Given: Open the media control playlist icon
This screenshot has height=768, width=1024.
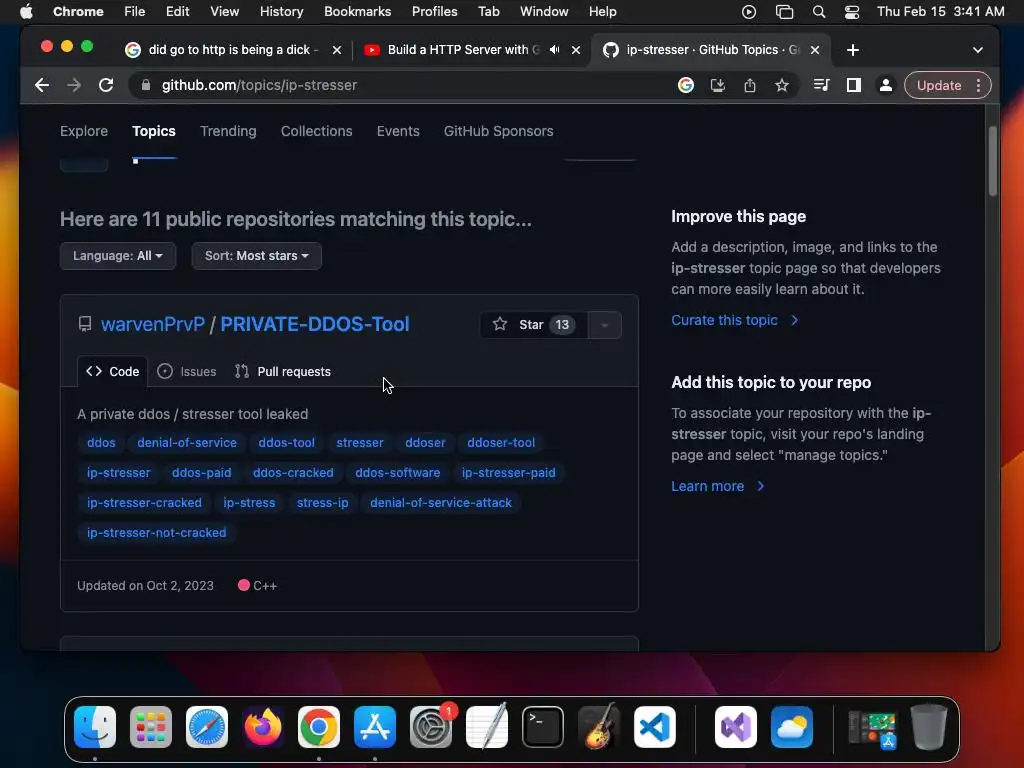Looking at the screenshot, I should click(x=822, y=86).
